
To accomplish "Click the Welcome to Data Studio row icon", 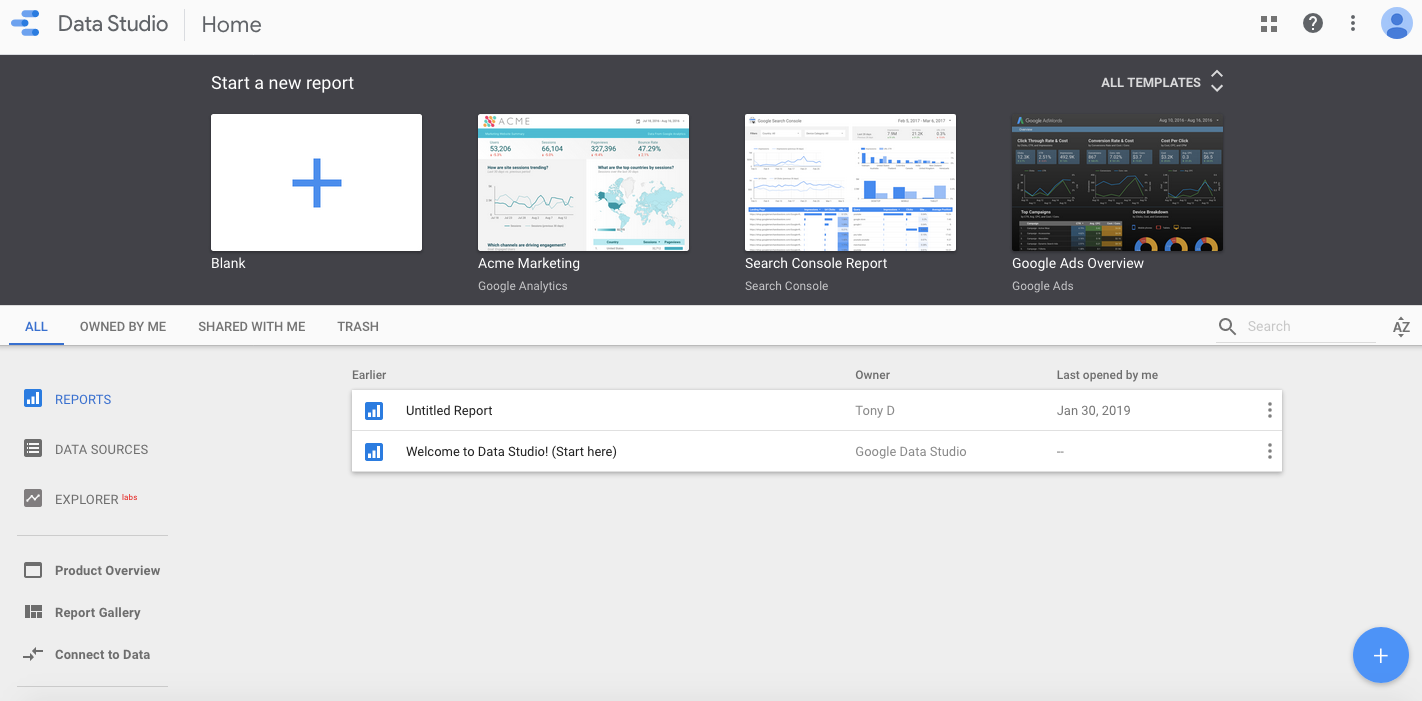I will pyautogui.click(x=374, y=452).
